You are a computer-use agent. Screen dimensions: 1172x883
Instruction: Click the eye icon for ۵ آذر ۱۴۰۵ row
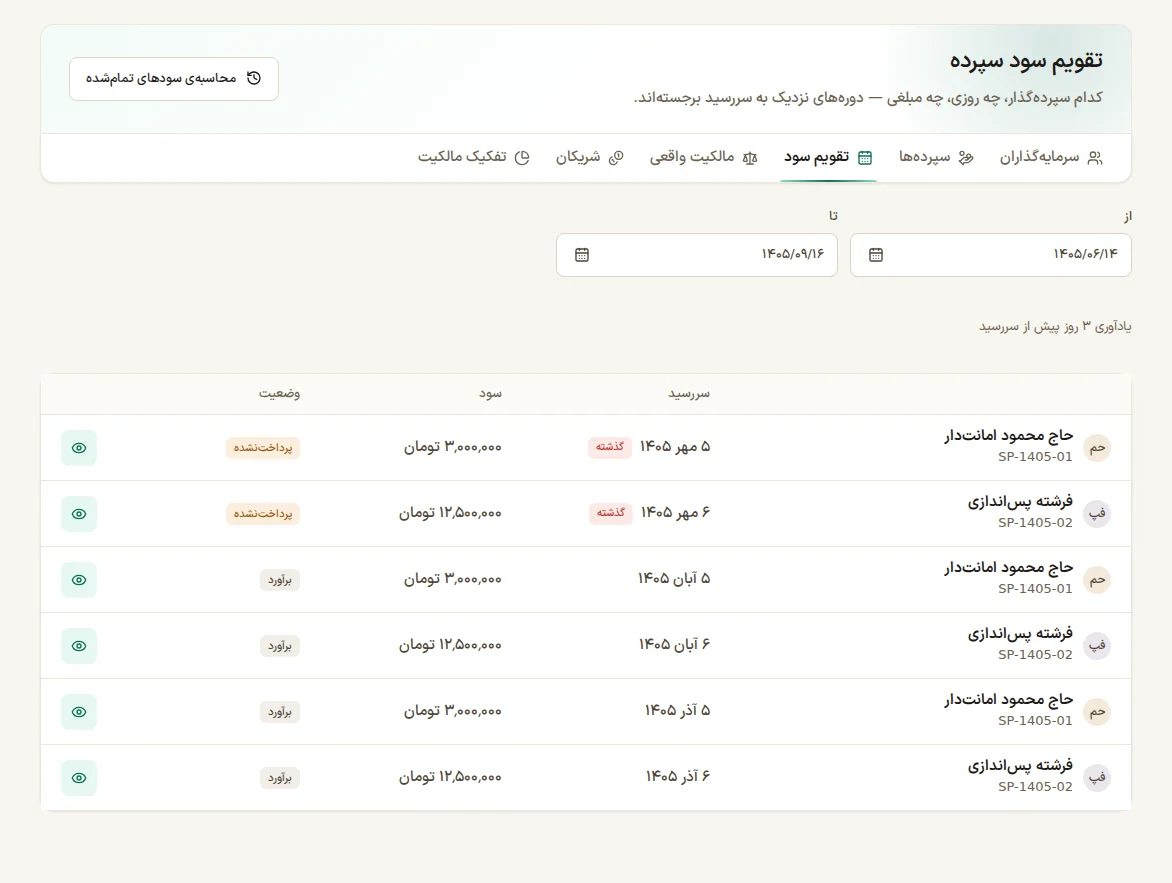pos(79,712)
